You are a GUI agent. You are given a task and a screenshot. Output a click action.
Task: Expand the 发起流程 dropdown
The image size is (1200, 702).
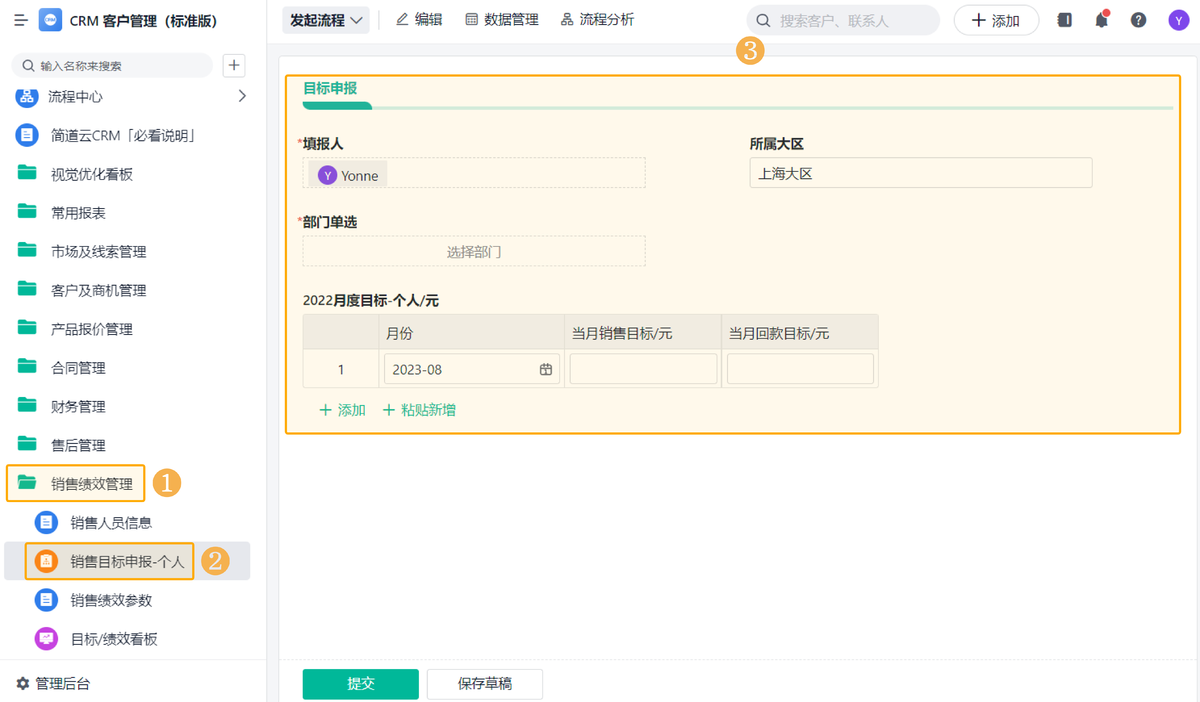pyautogui.click(x=326, y=20)
